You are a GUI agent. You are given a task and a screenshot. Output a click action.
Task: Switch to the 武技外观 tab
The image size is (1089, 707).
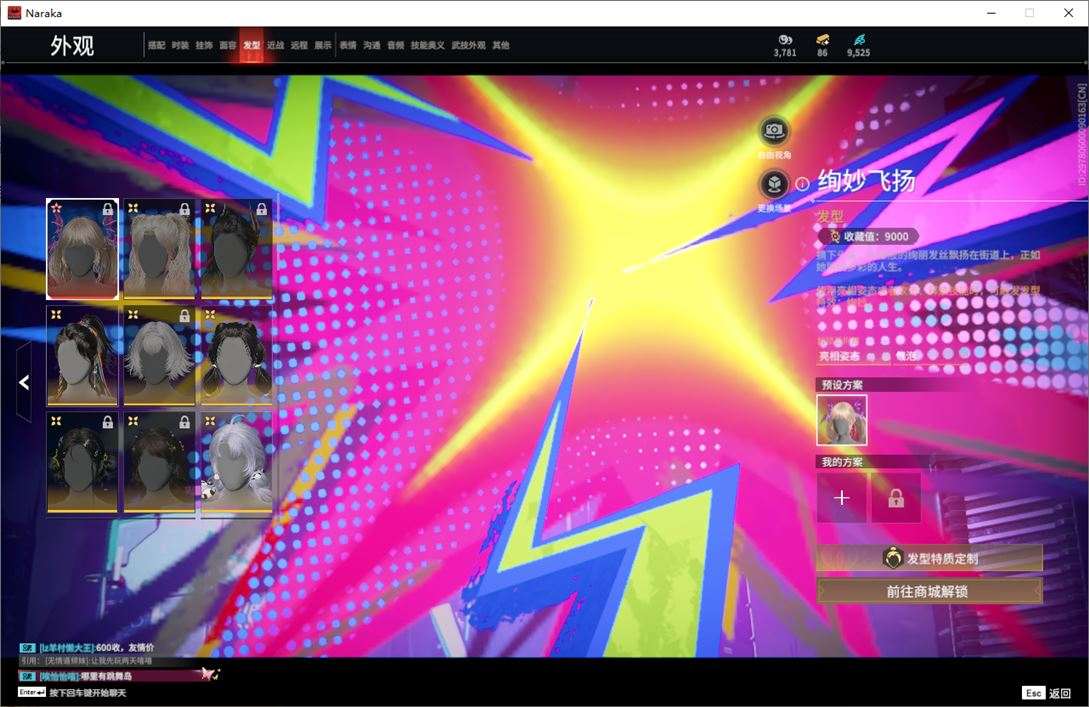click(469, 45)
